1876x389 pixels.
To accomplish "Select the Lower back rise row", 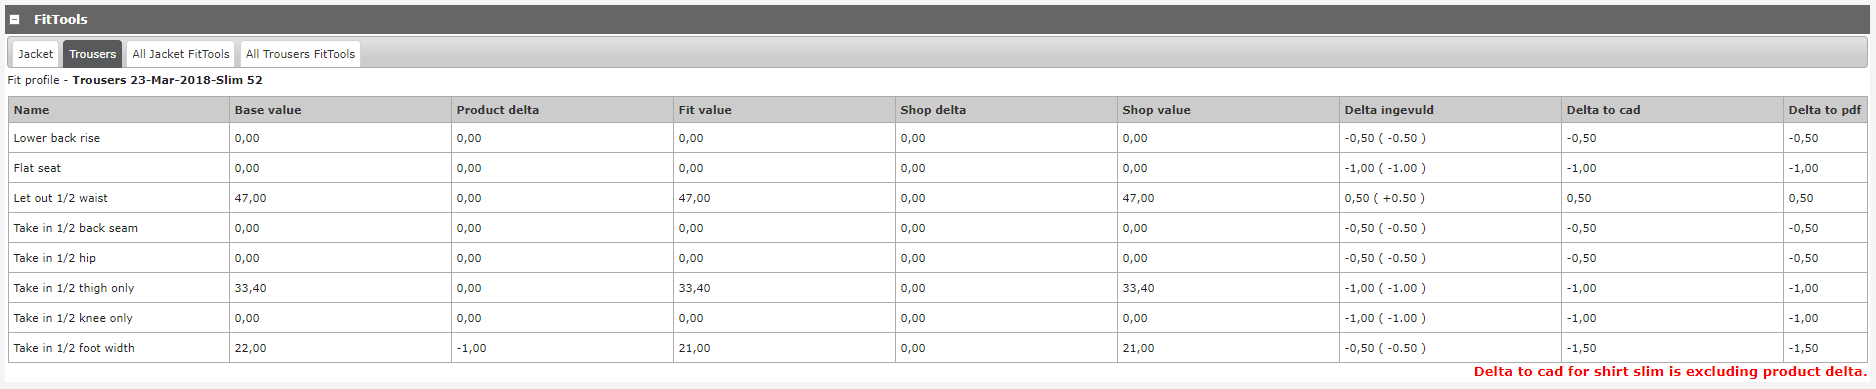I will point(937,138).
